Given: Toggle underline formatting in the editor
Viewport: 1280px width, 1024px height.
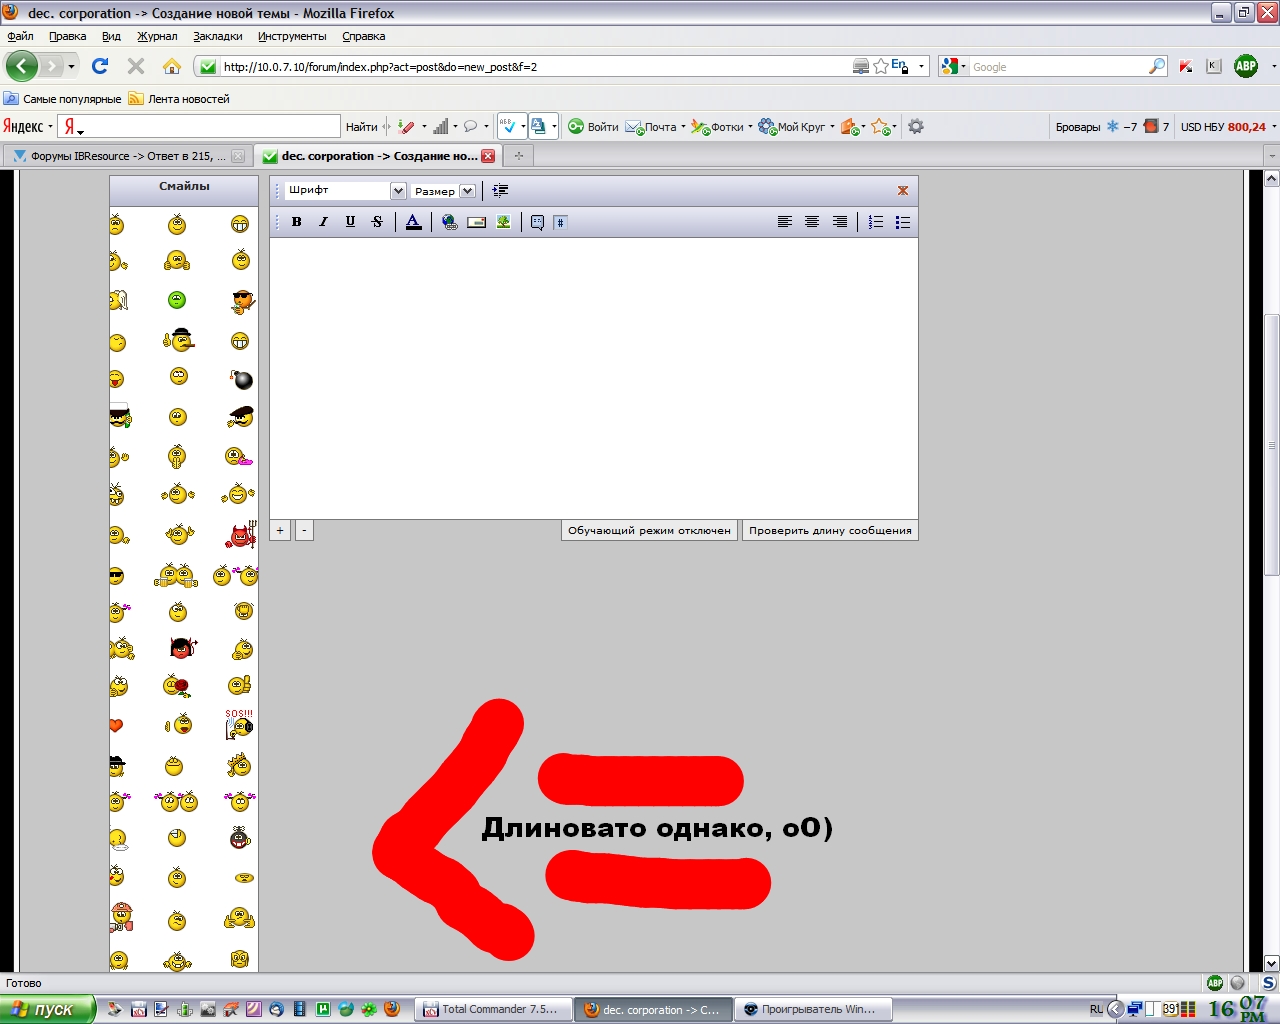Looking at the screenshot, I should point(350,222).
